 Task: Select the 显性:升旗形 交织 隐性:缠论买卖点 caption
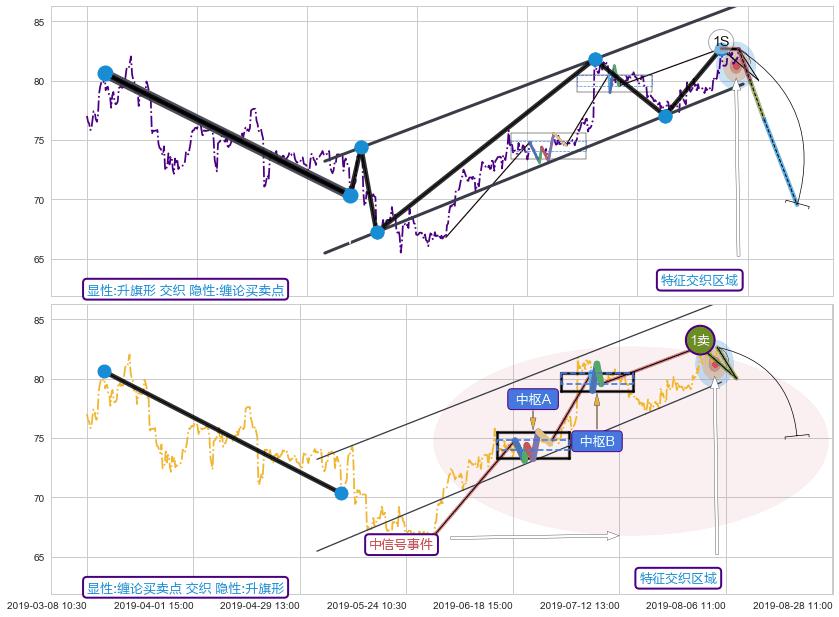(186, 290)
